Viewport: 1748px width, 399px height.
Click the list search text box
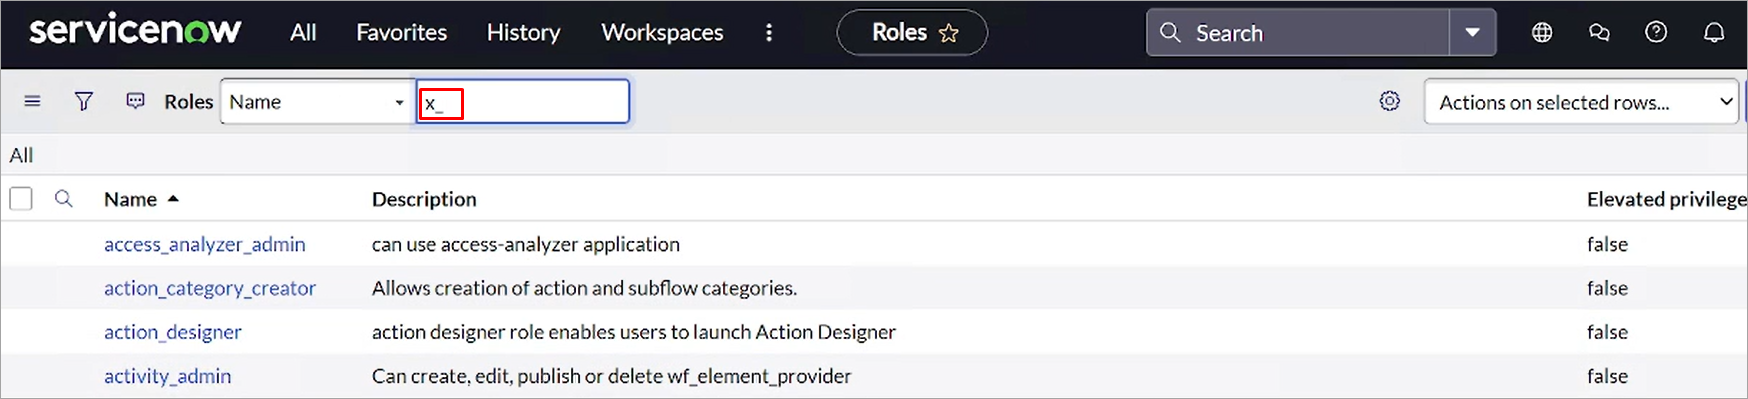point(523,102)
